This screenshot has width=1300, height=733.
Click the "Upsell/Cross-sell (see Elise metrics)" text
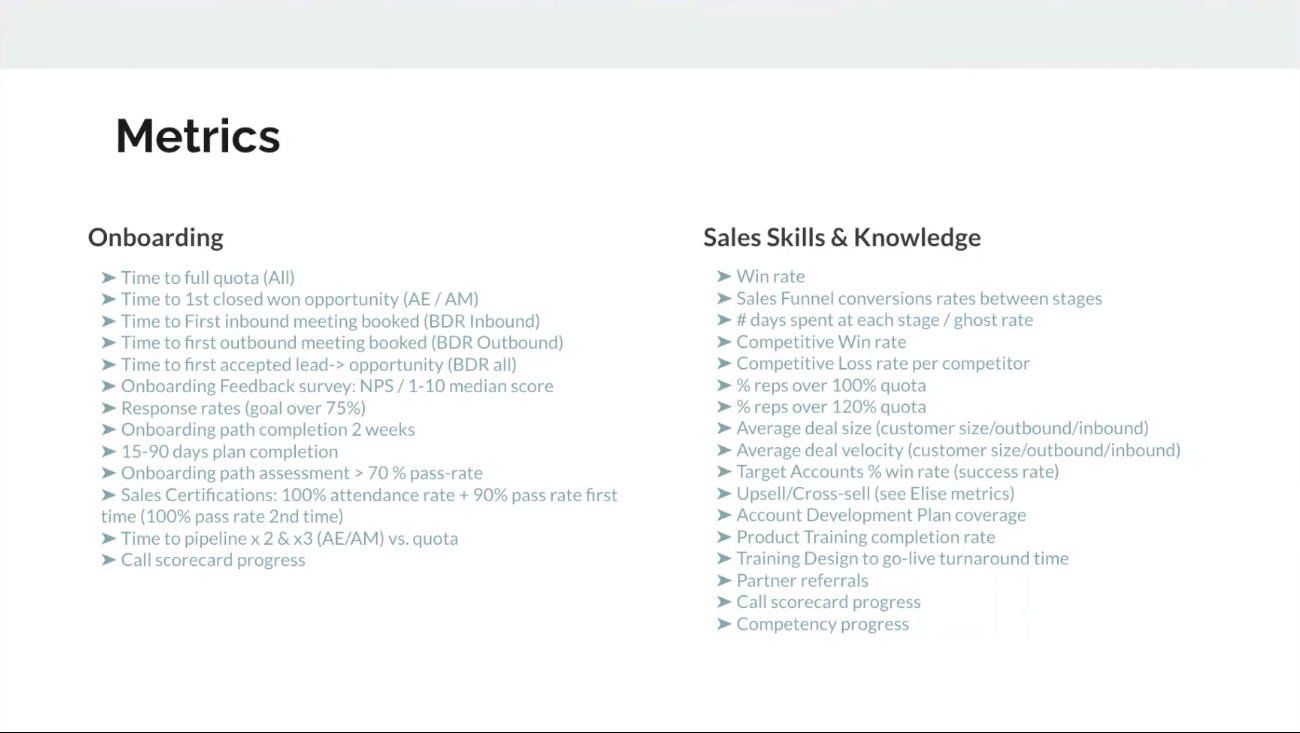[x=875, y=493]
